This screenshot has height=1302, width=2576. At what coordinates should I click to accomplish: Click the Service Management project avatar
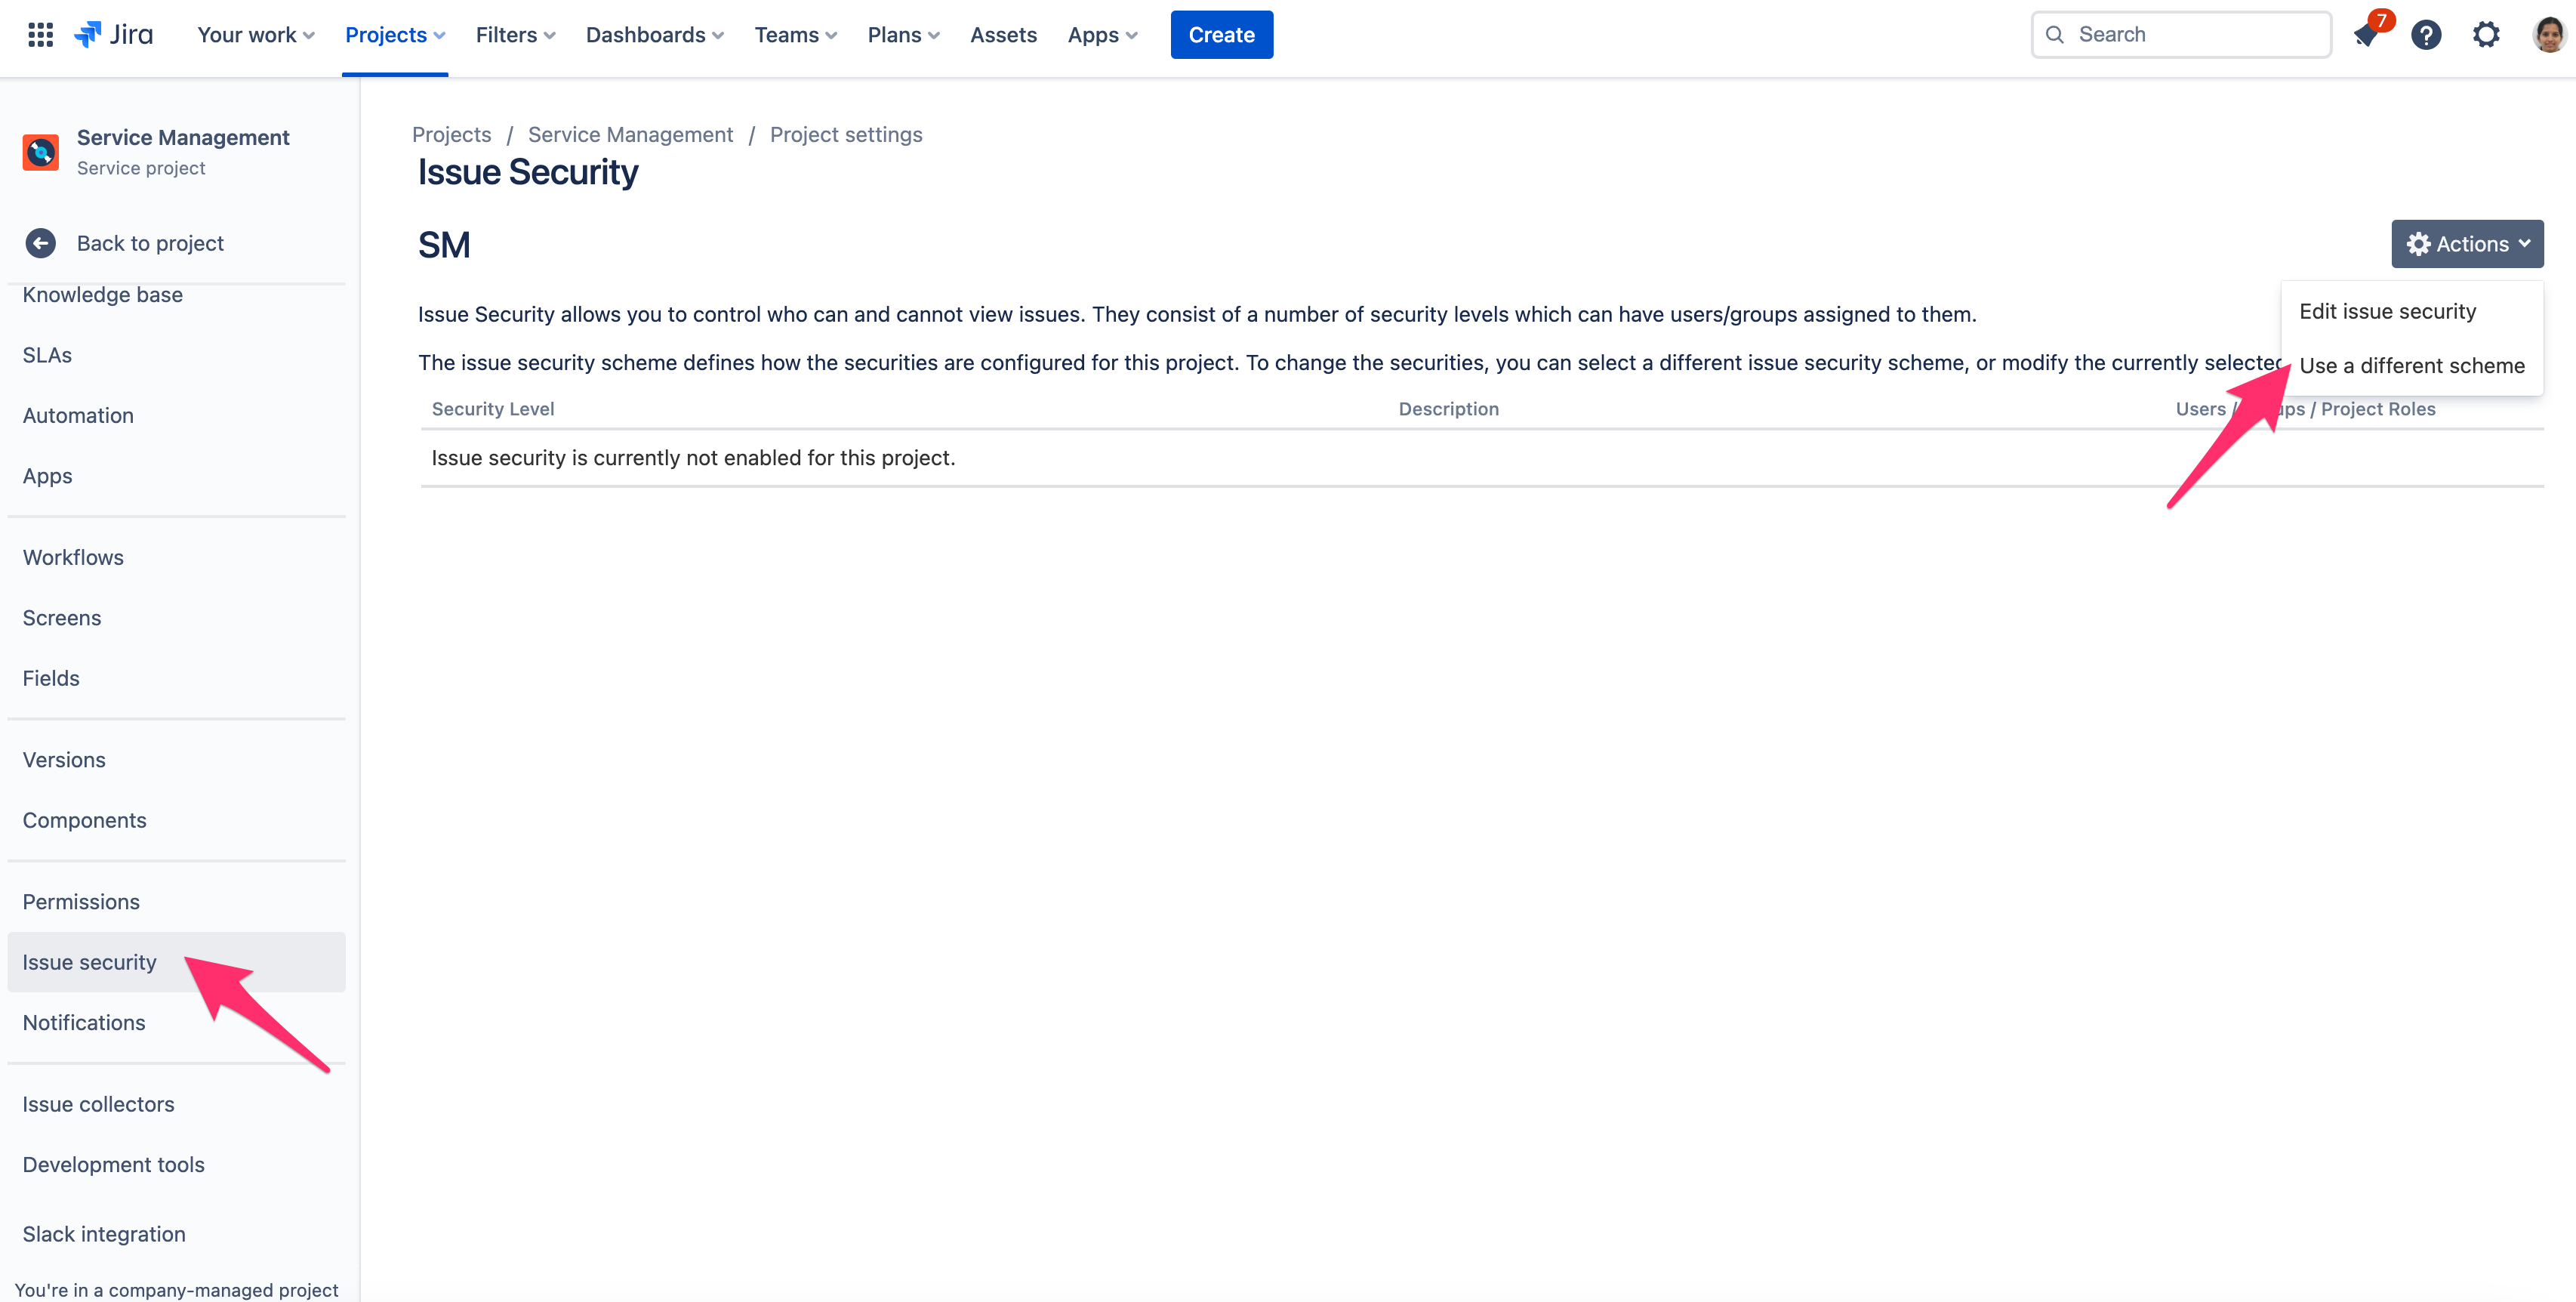pos(41,152)
